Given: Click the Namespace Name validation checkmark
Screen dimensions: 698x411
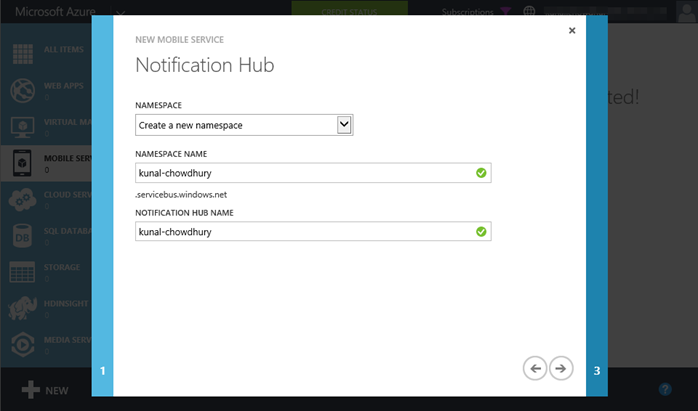Looking at the screenshot, I should pyautogui.click(x=481, y=173).
